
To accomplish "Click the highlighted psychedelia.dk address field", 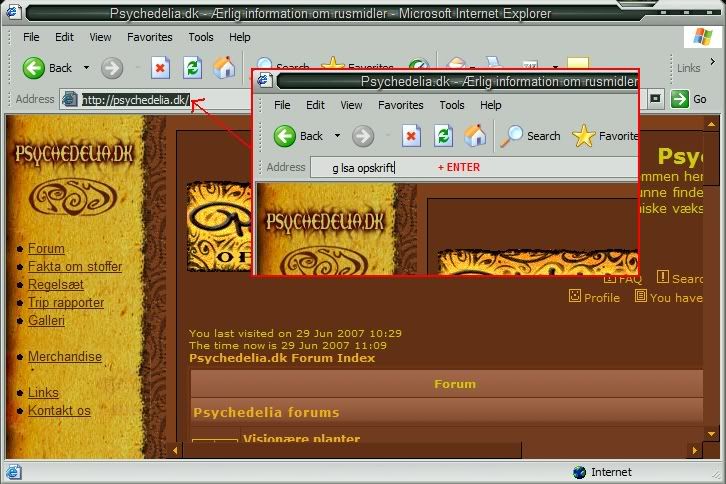I will [136, 100].
